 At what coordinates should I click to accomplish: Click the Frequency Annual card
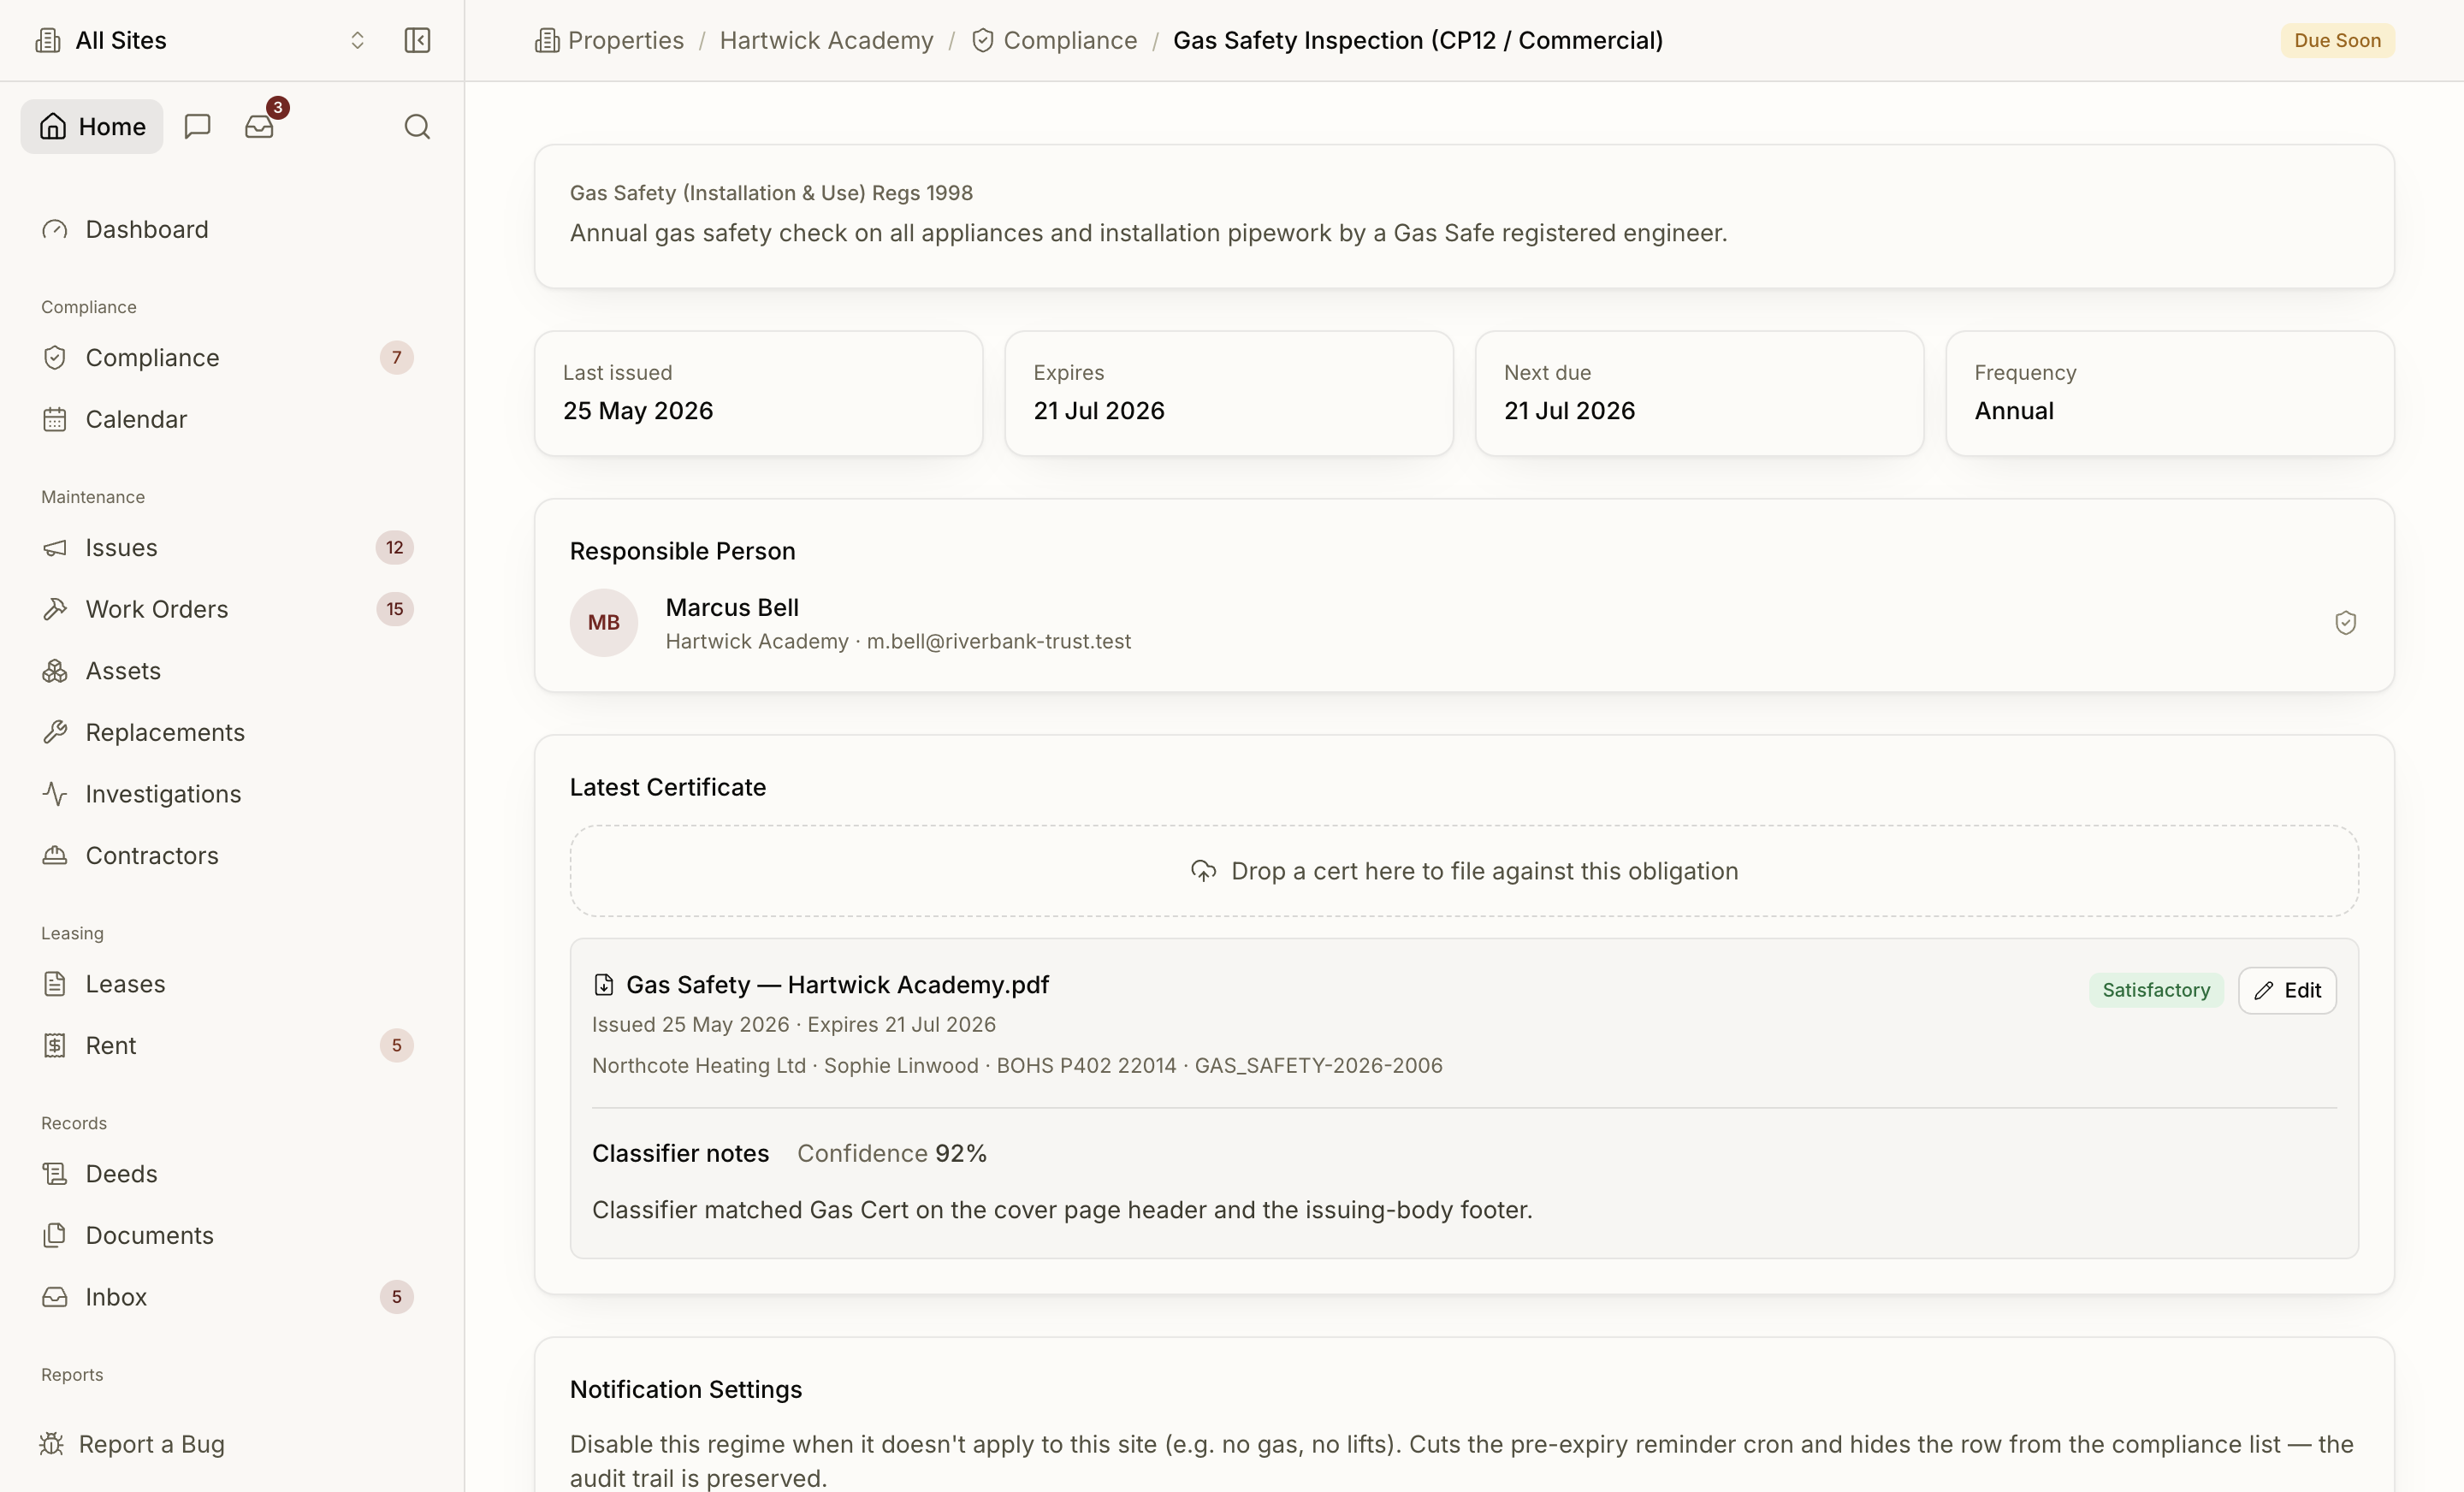click(x=2169, y=393)
